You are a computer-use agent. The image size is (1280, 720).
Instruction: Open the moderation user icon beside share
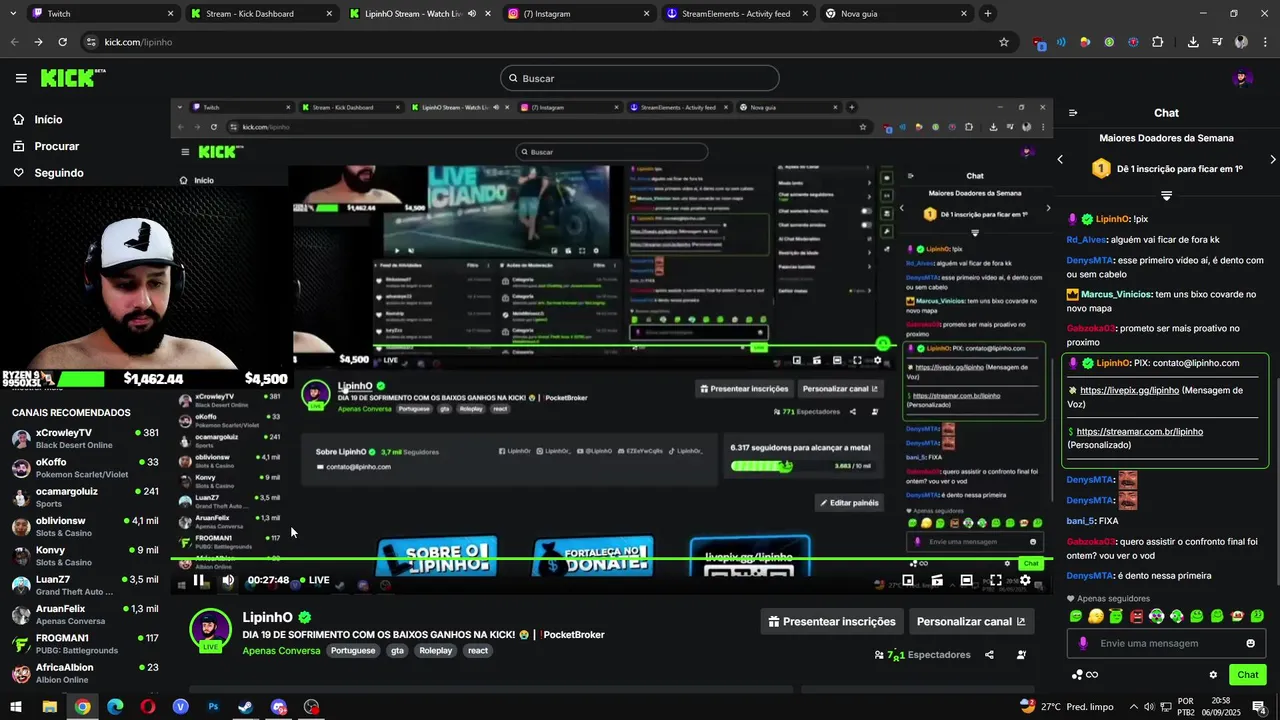point(1021,655)
